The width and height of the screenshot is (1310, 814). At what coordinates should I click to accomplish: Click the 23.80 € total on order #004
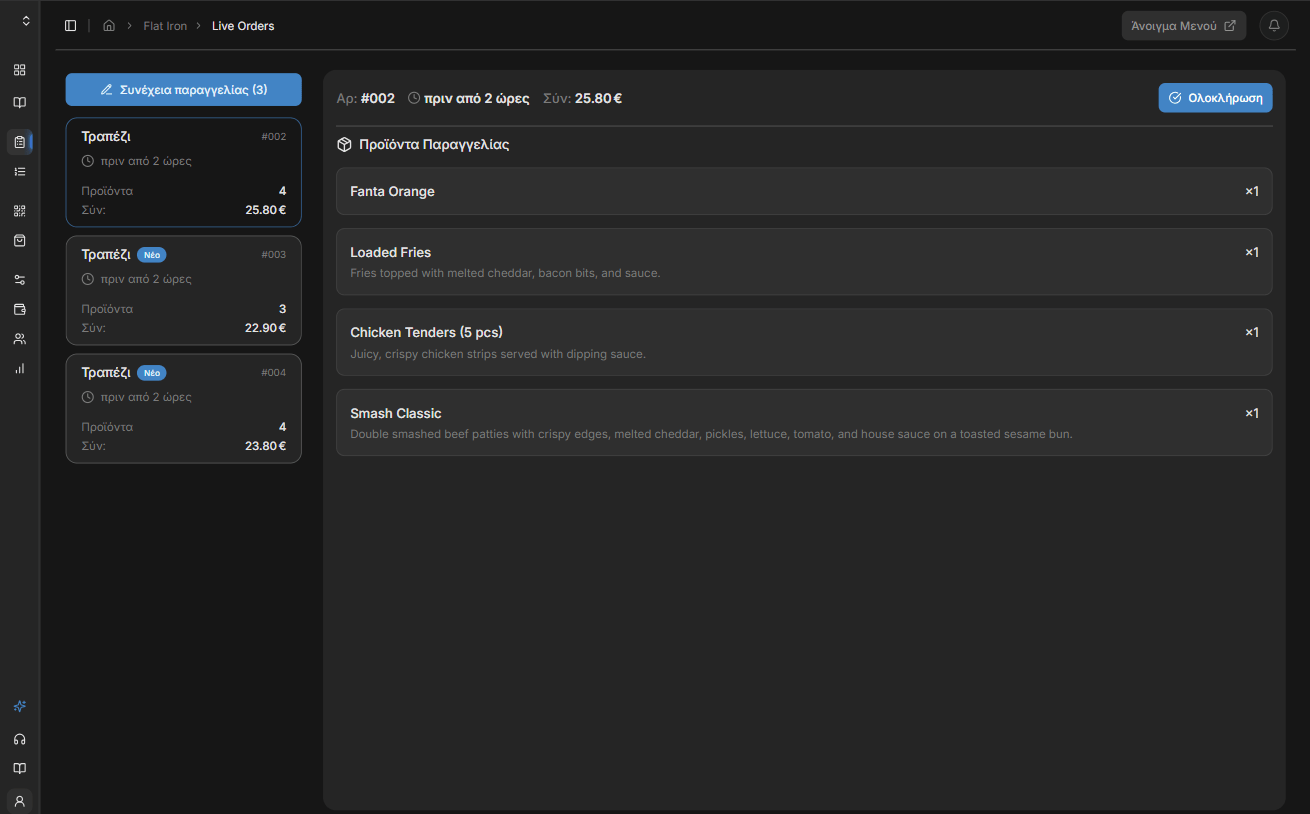click(x=265, y=445)
